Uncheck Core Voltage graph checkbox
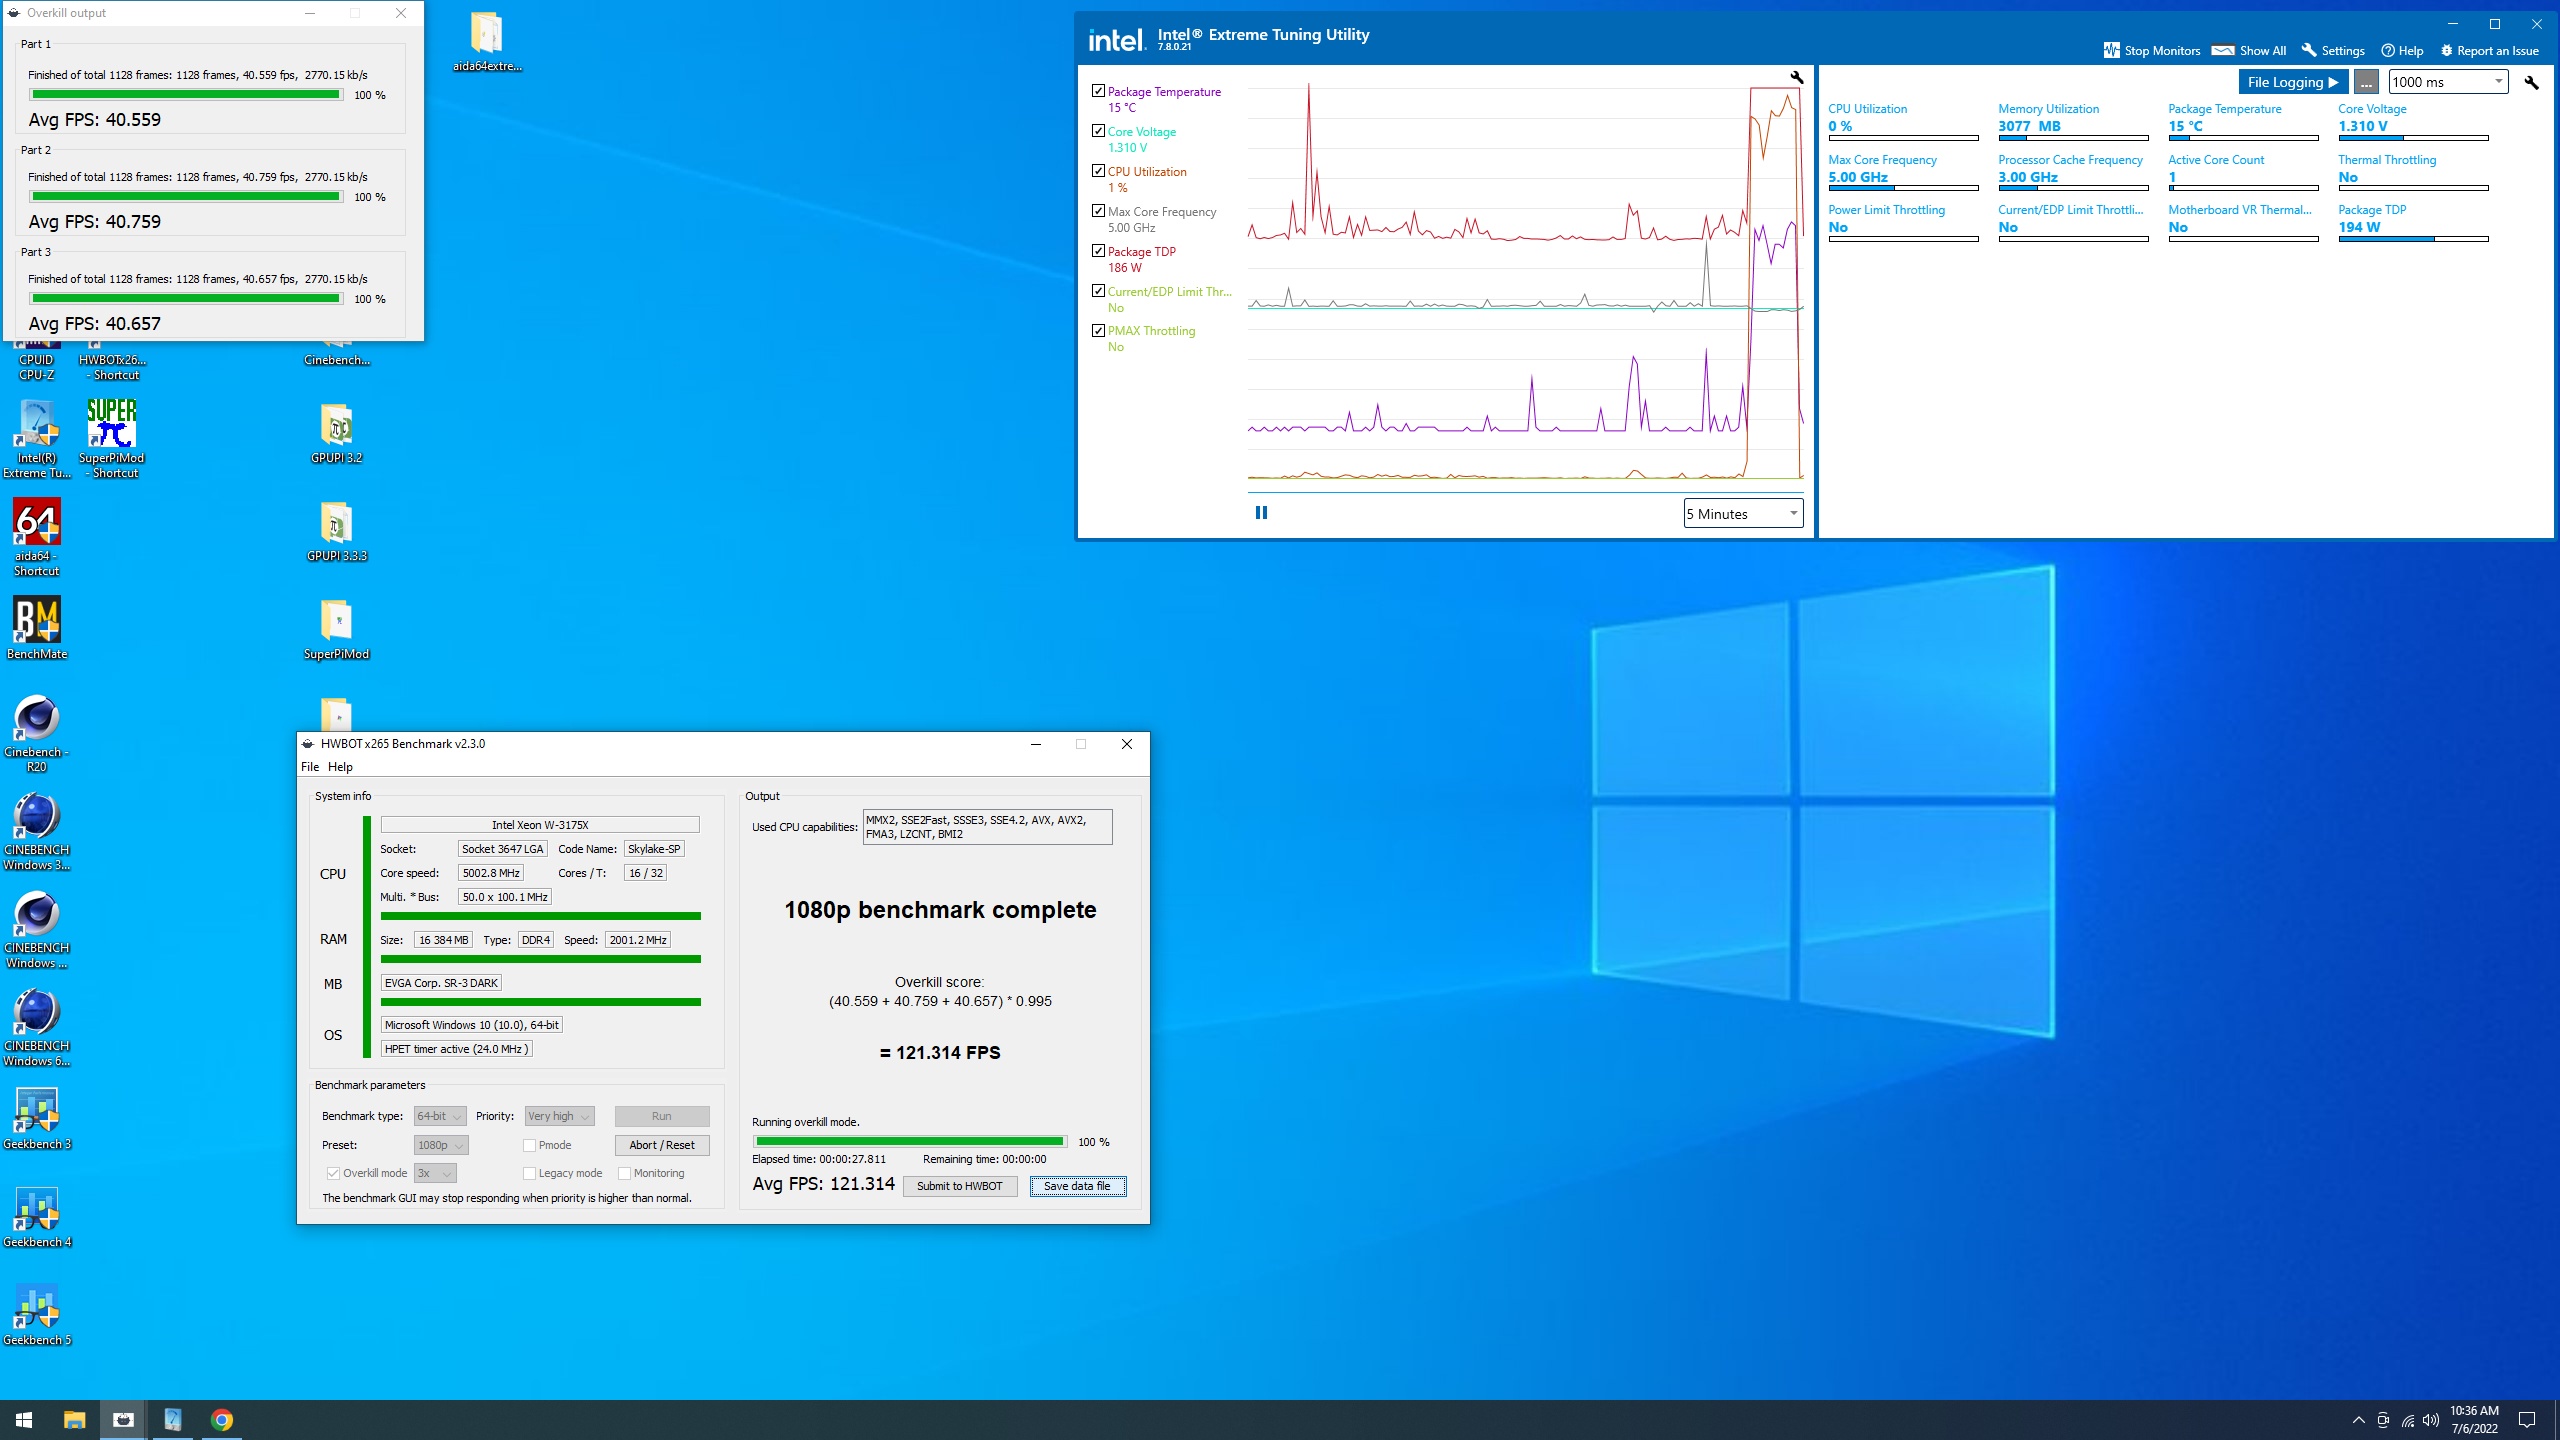 coord(1098,131)
